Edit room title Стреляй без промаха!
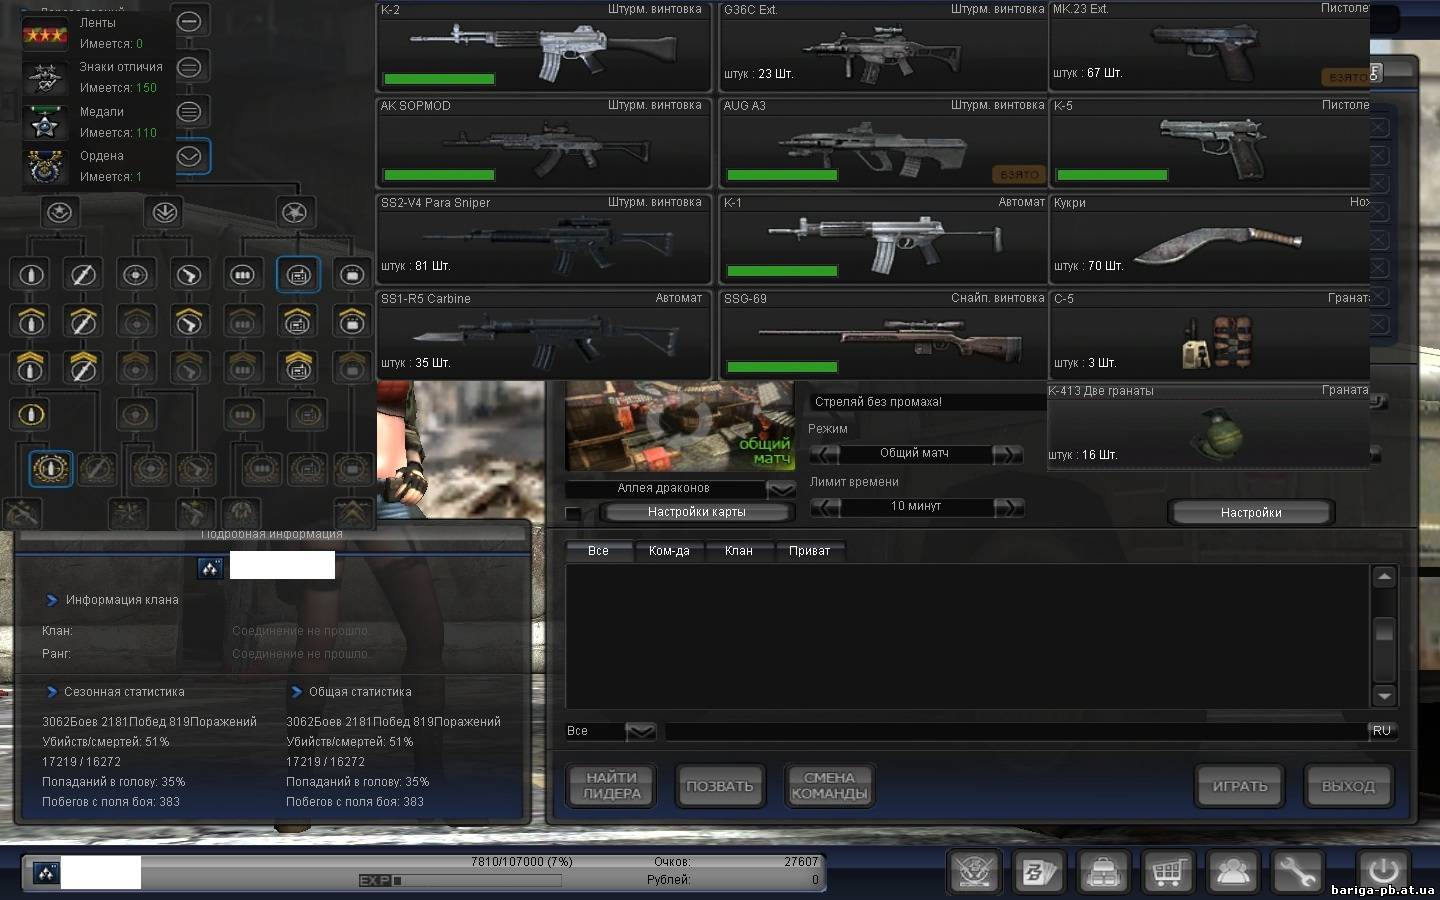The width and height of the screenshot is (1440, 900). coord(928,402)
